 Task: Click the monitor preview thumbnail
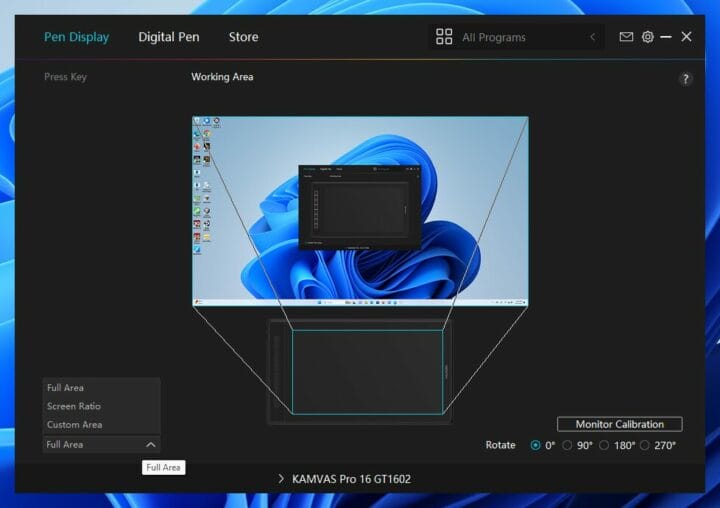tap(360, 211)
